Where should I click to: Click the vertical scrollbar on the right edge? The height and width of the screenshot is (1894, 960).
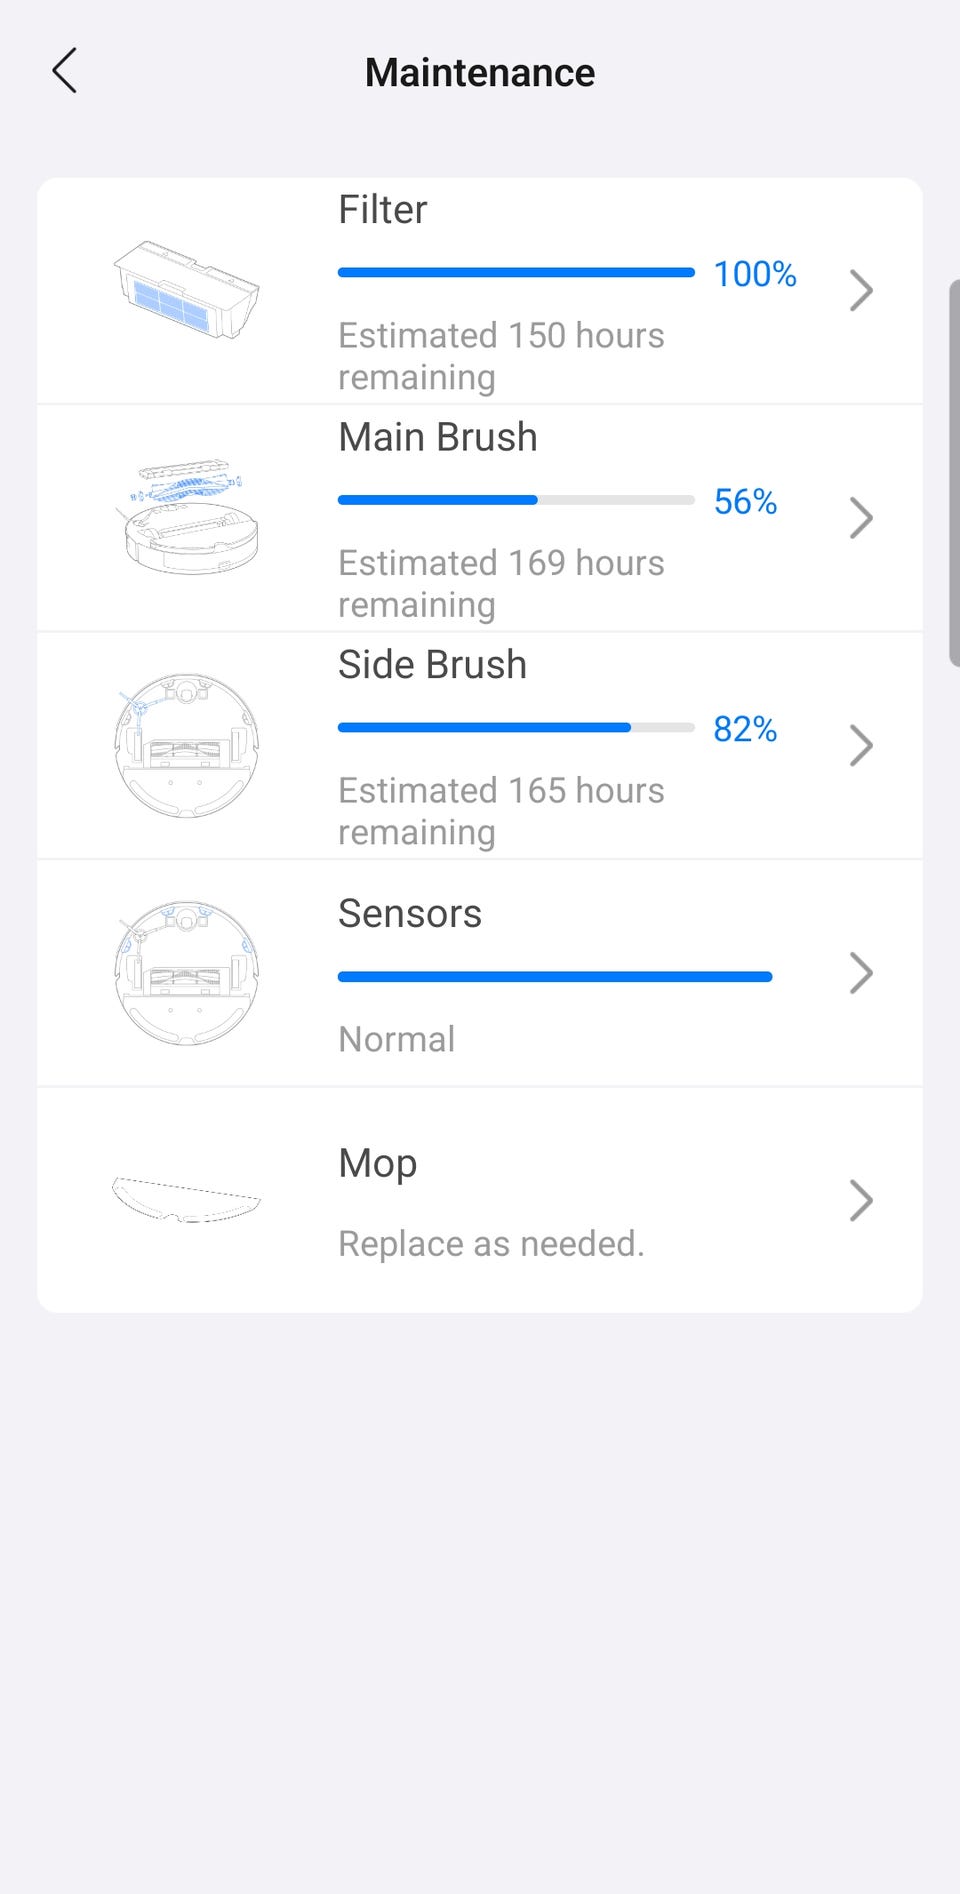coord(954,473)
